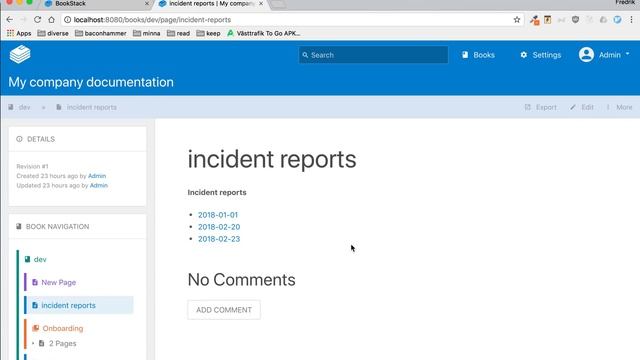Open the diverse bookmarks folder
The height and width of the screenshot is (360, 640).
(x=53, y=33)
